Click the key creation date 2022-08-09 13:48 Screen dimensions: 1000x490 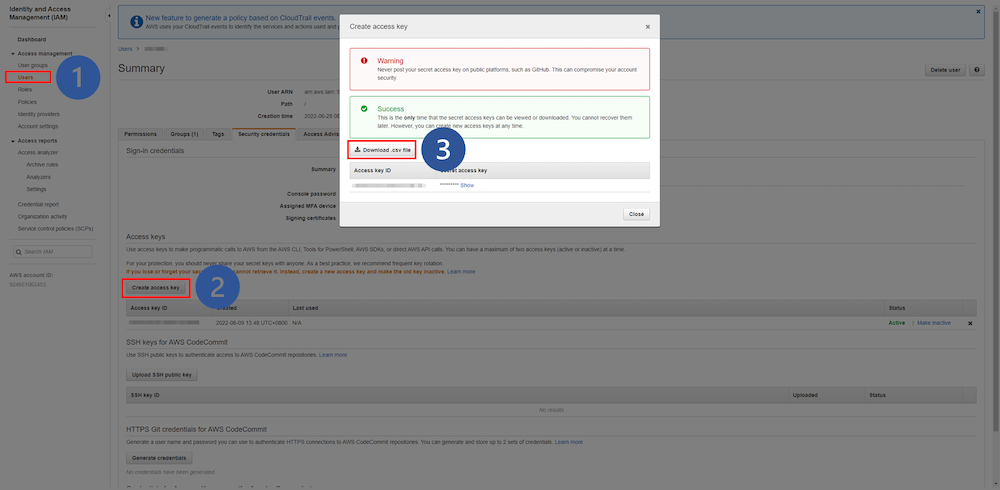(x=252, y=323)
